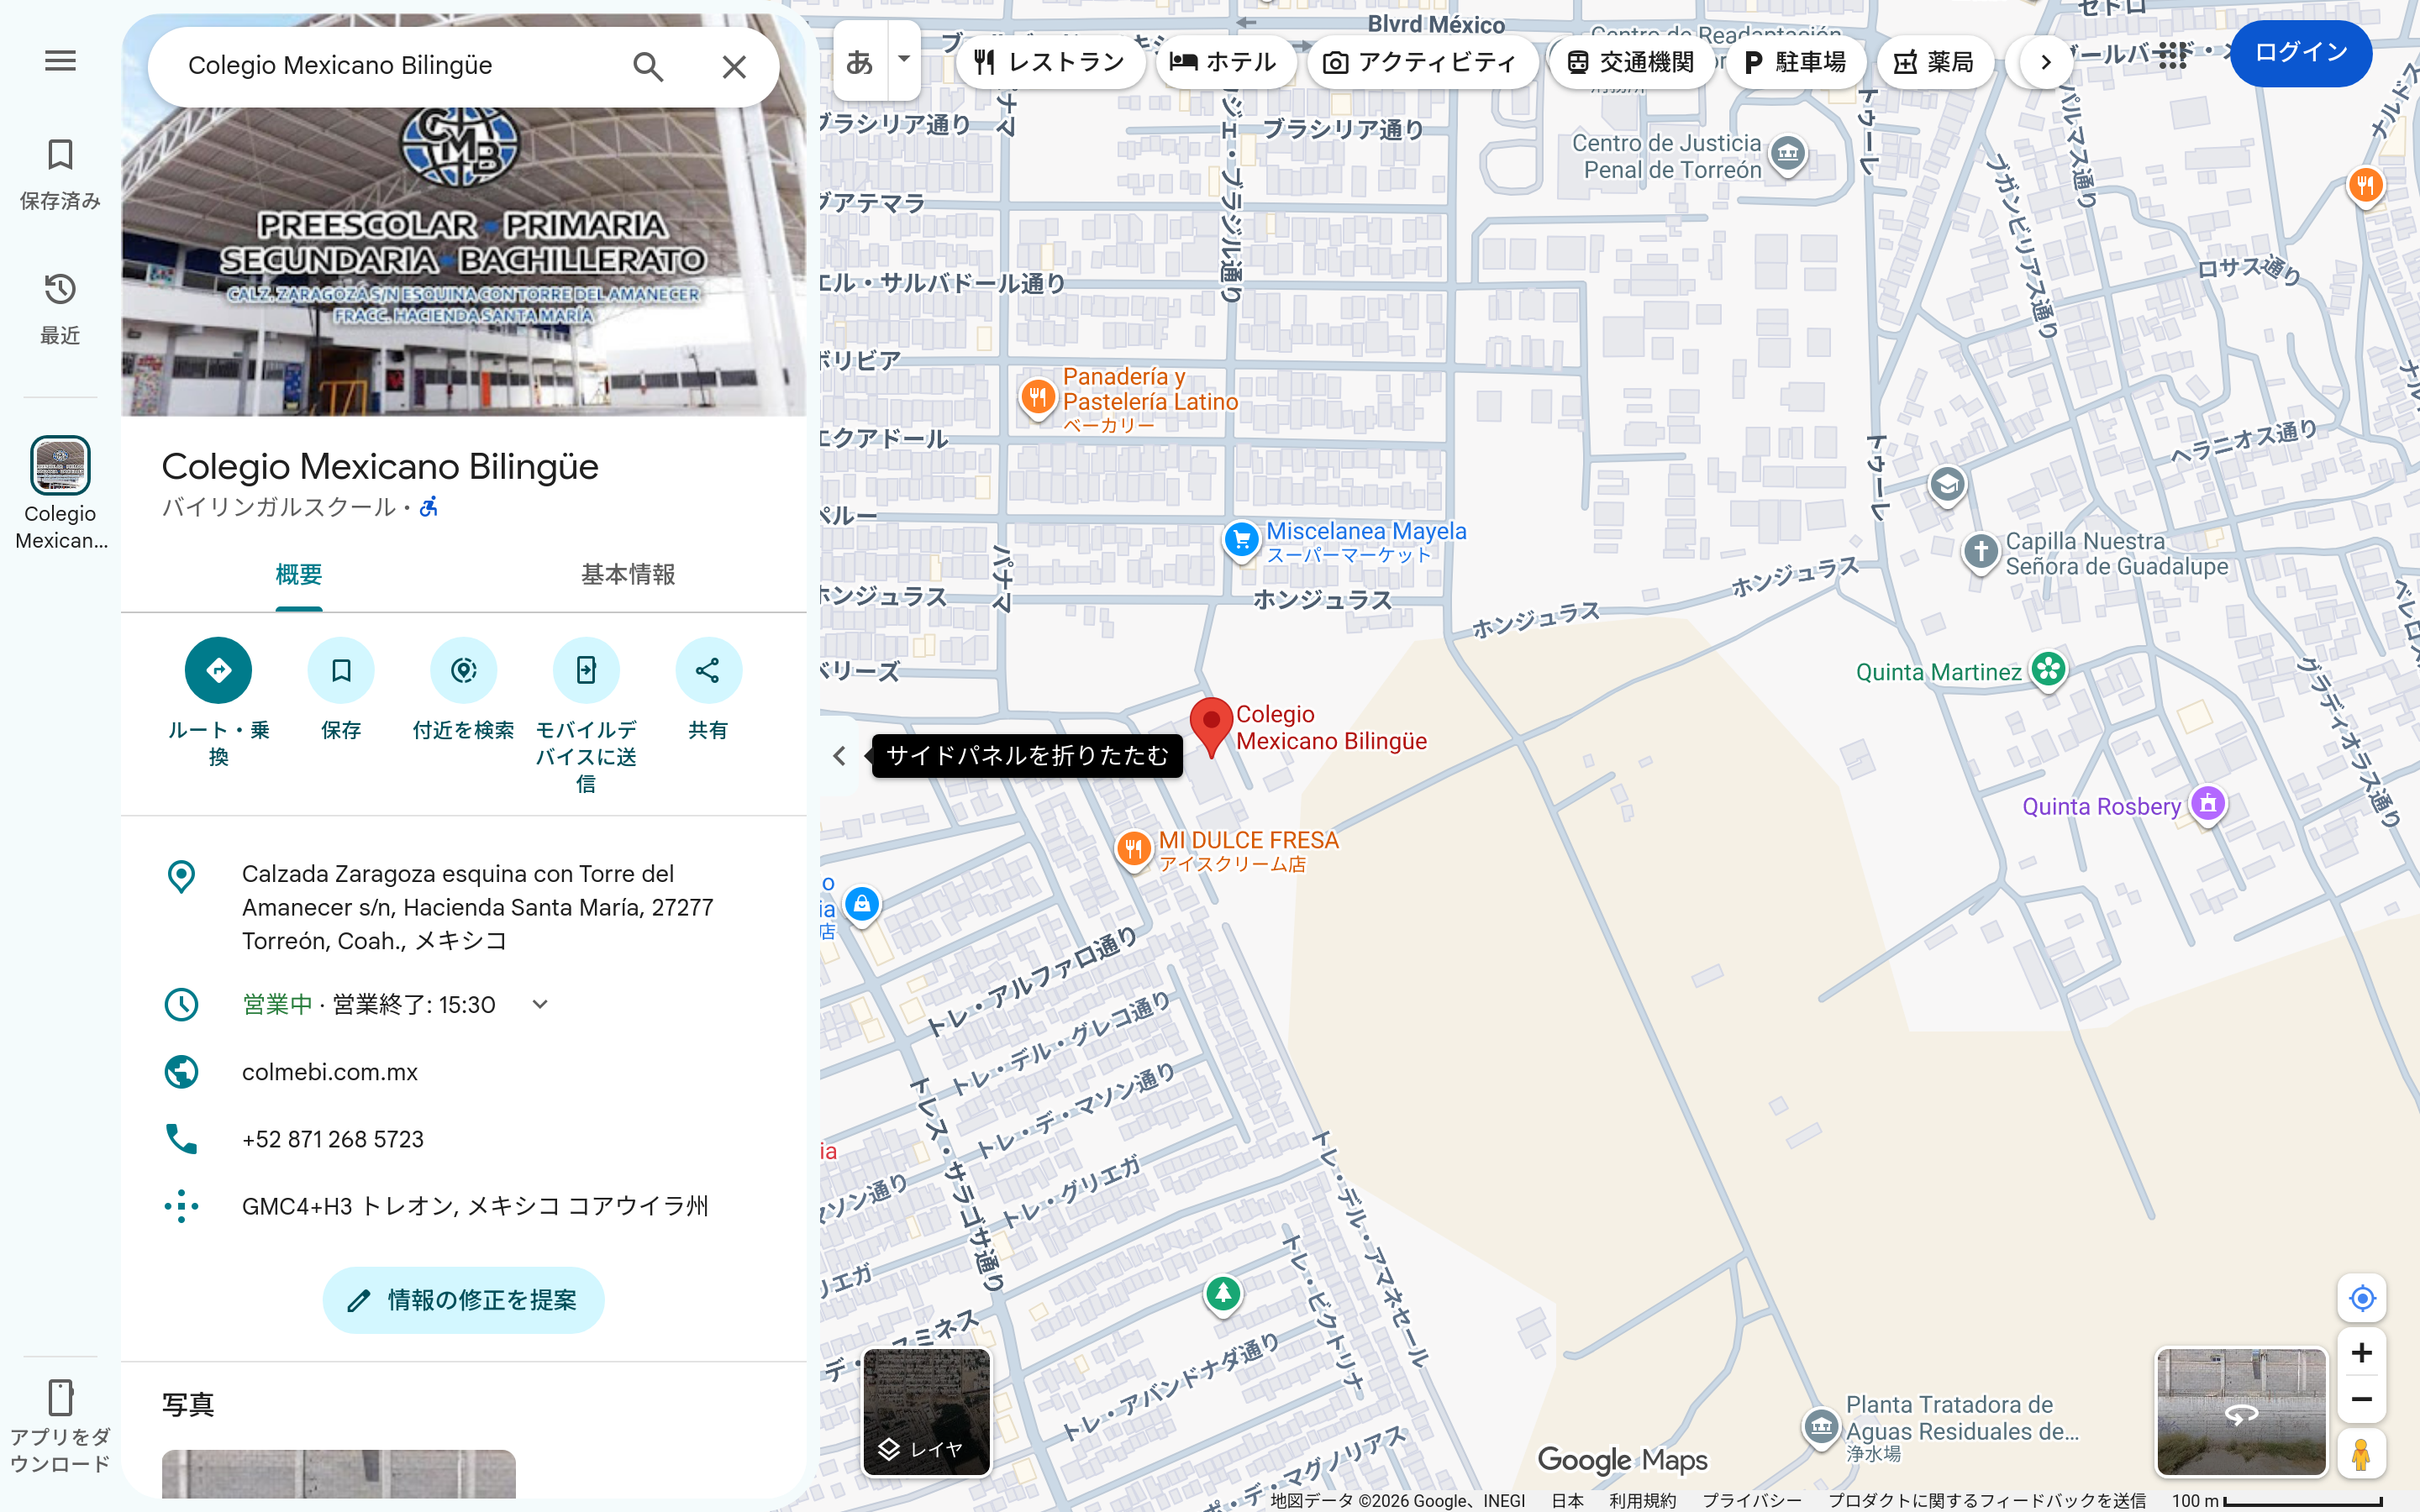Click the Save (保存) place icon
2420x1512 pixels.
(x=341, y=670)
